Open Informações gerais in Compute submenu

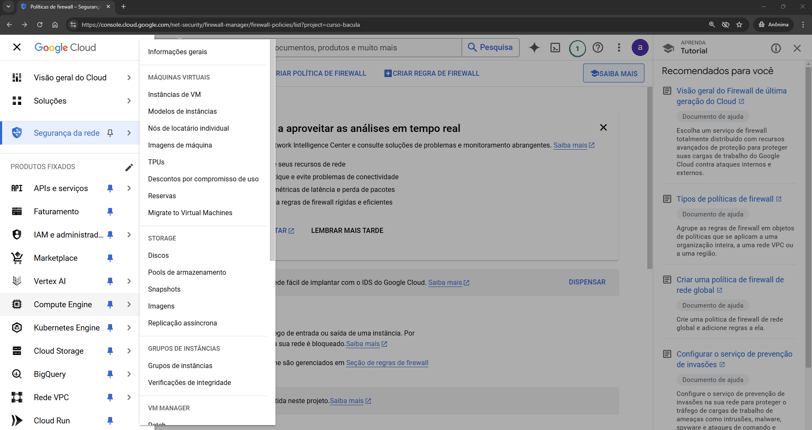(x=177, y=52)
